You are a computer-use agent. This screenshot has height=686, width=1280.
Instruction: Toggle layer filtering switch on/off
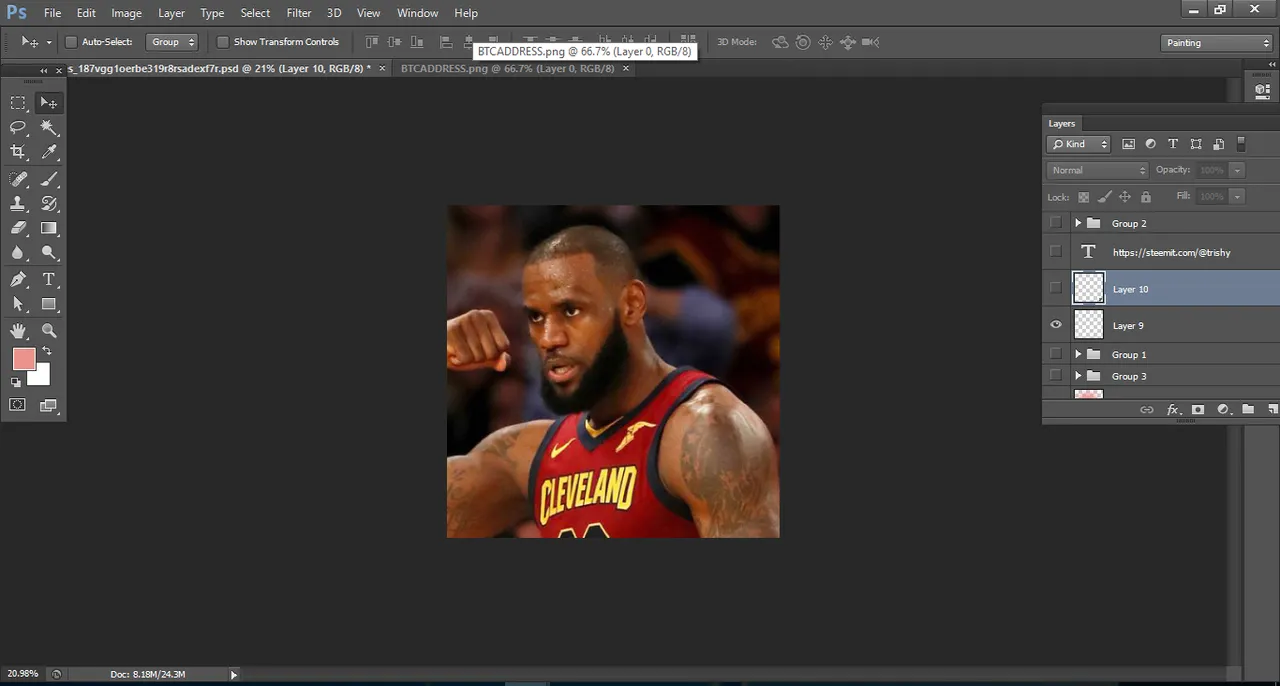1241,144
